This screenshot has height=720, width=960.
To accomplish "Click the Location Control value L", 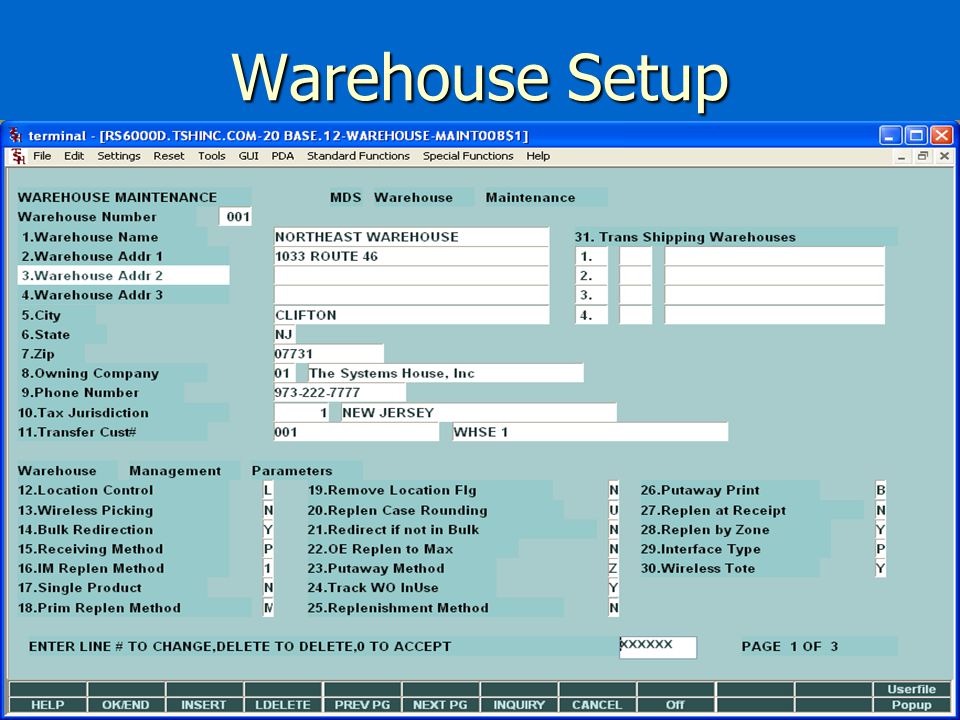I will click(268, 490).
